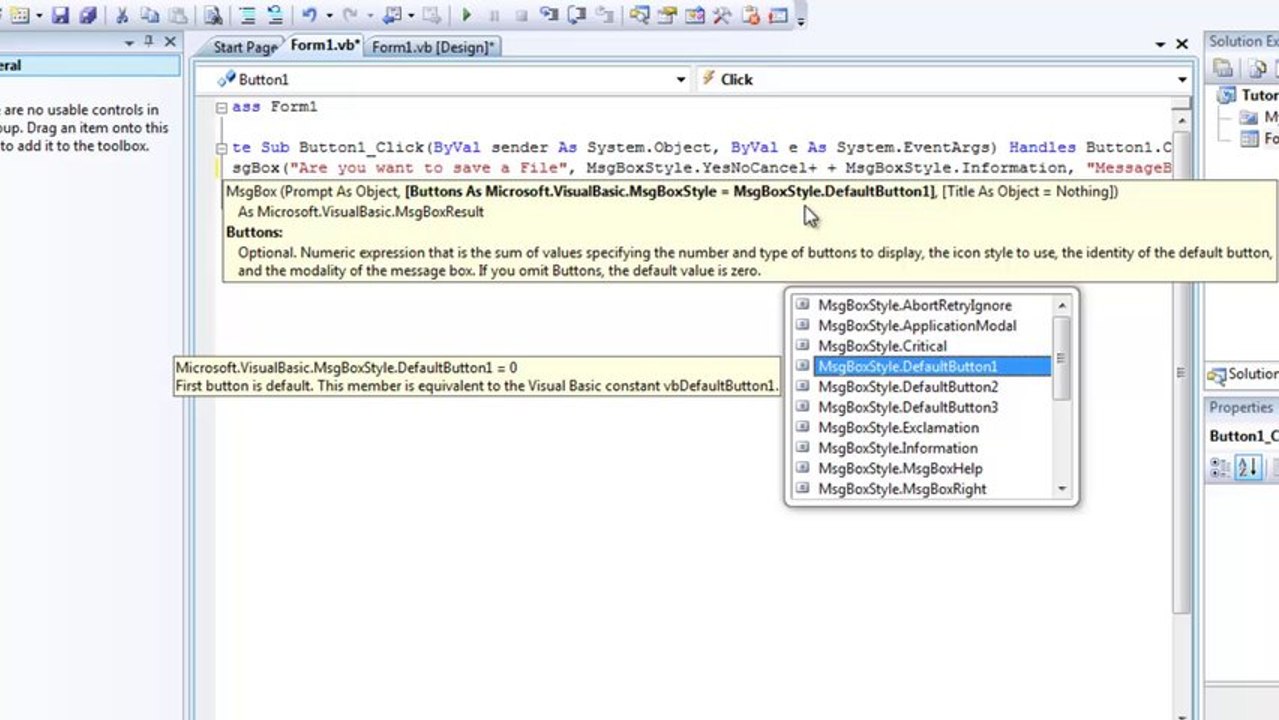Toggle auto-hide pin on Toolbox panel
Screen dimensions: 1279x720
tap(149, 41)
